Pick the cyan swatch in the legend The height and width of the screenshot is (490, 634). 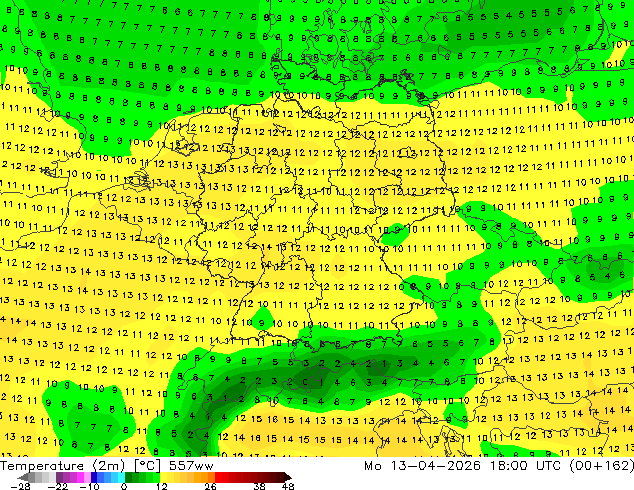(x=121, y=477)
